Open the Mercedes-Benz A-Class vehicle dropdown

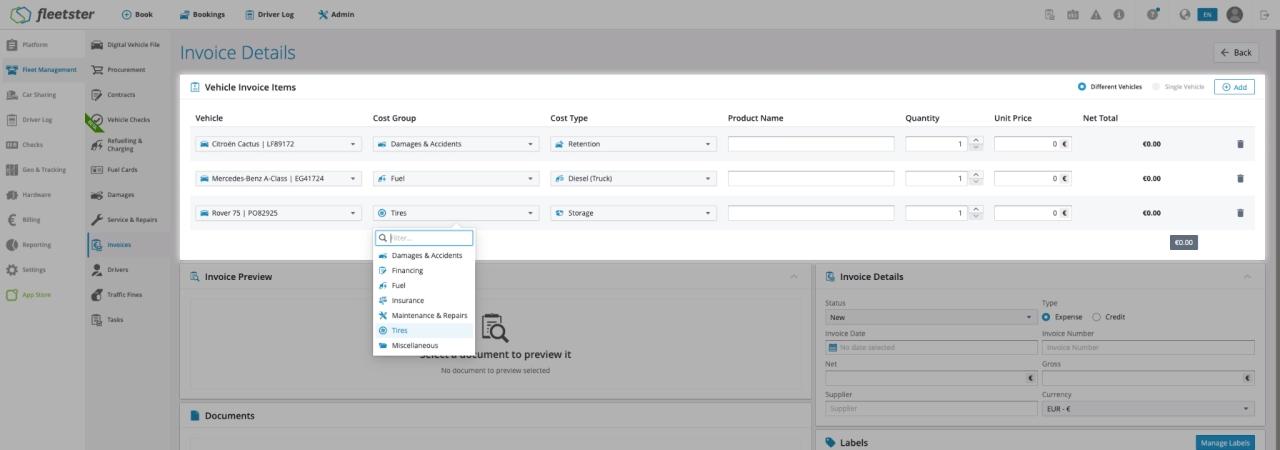278,179
